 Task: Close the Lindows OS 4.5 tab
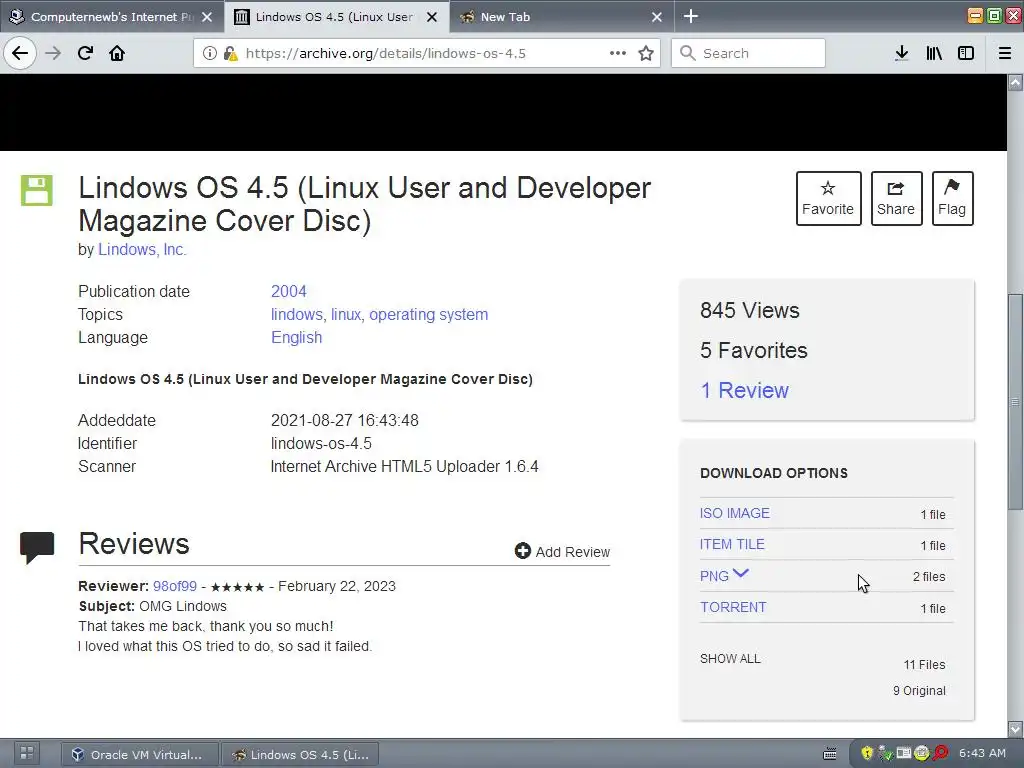pyautogui.click(x=432, y=17)
